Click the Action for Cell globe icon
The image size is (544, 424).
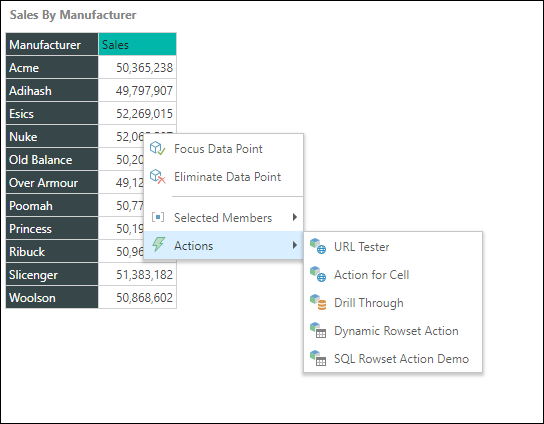(x=318, y=274)
